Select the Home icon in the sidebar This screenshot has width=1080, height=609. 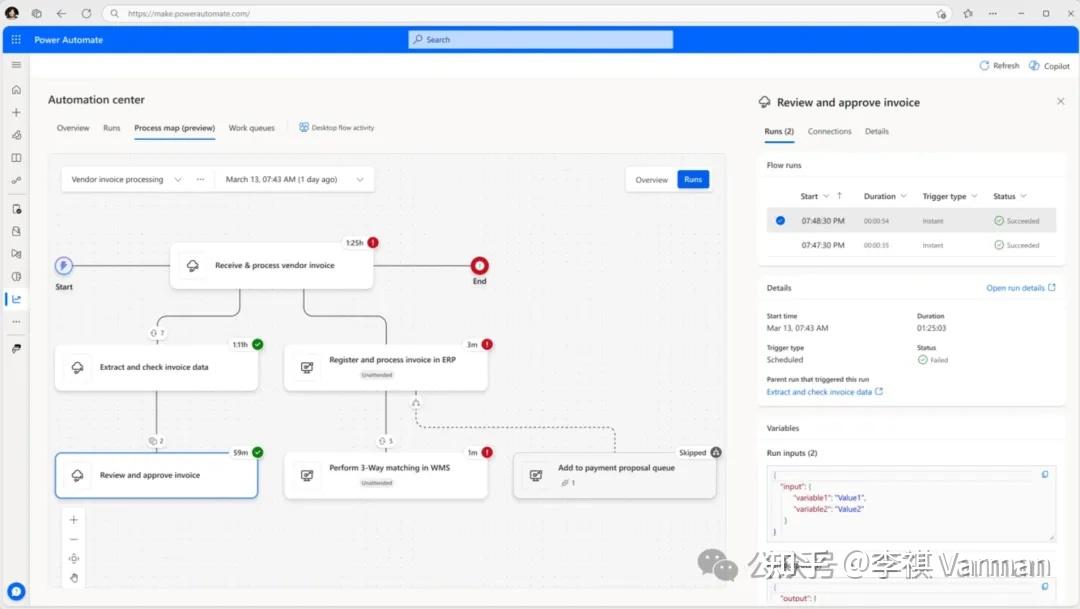coord(15,89)
